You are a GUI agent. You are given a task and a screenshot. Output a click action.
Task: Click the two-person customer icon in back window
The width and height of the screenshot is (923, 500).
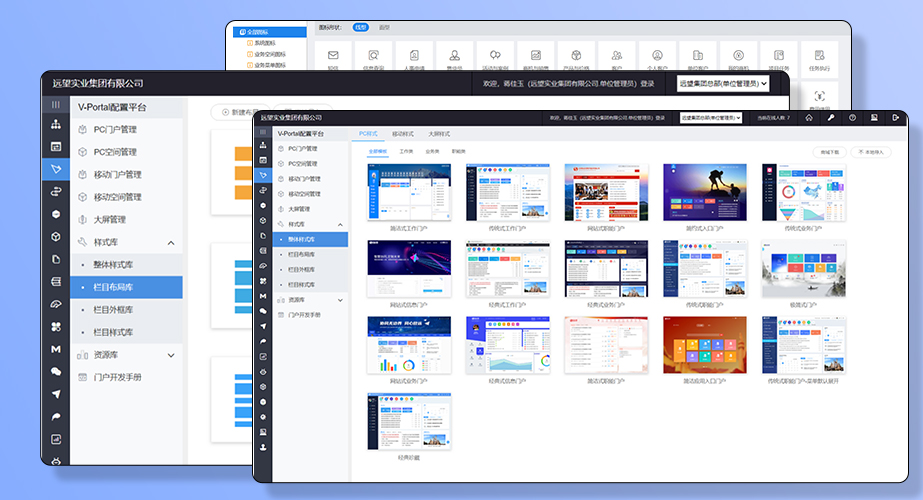(617, 55)
